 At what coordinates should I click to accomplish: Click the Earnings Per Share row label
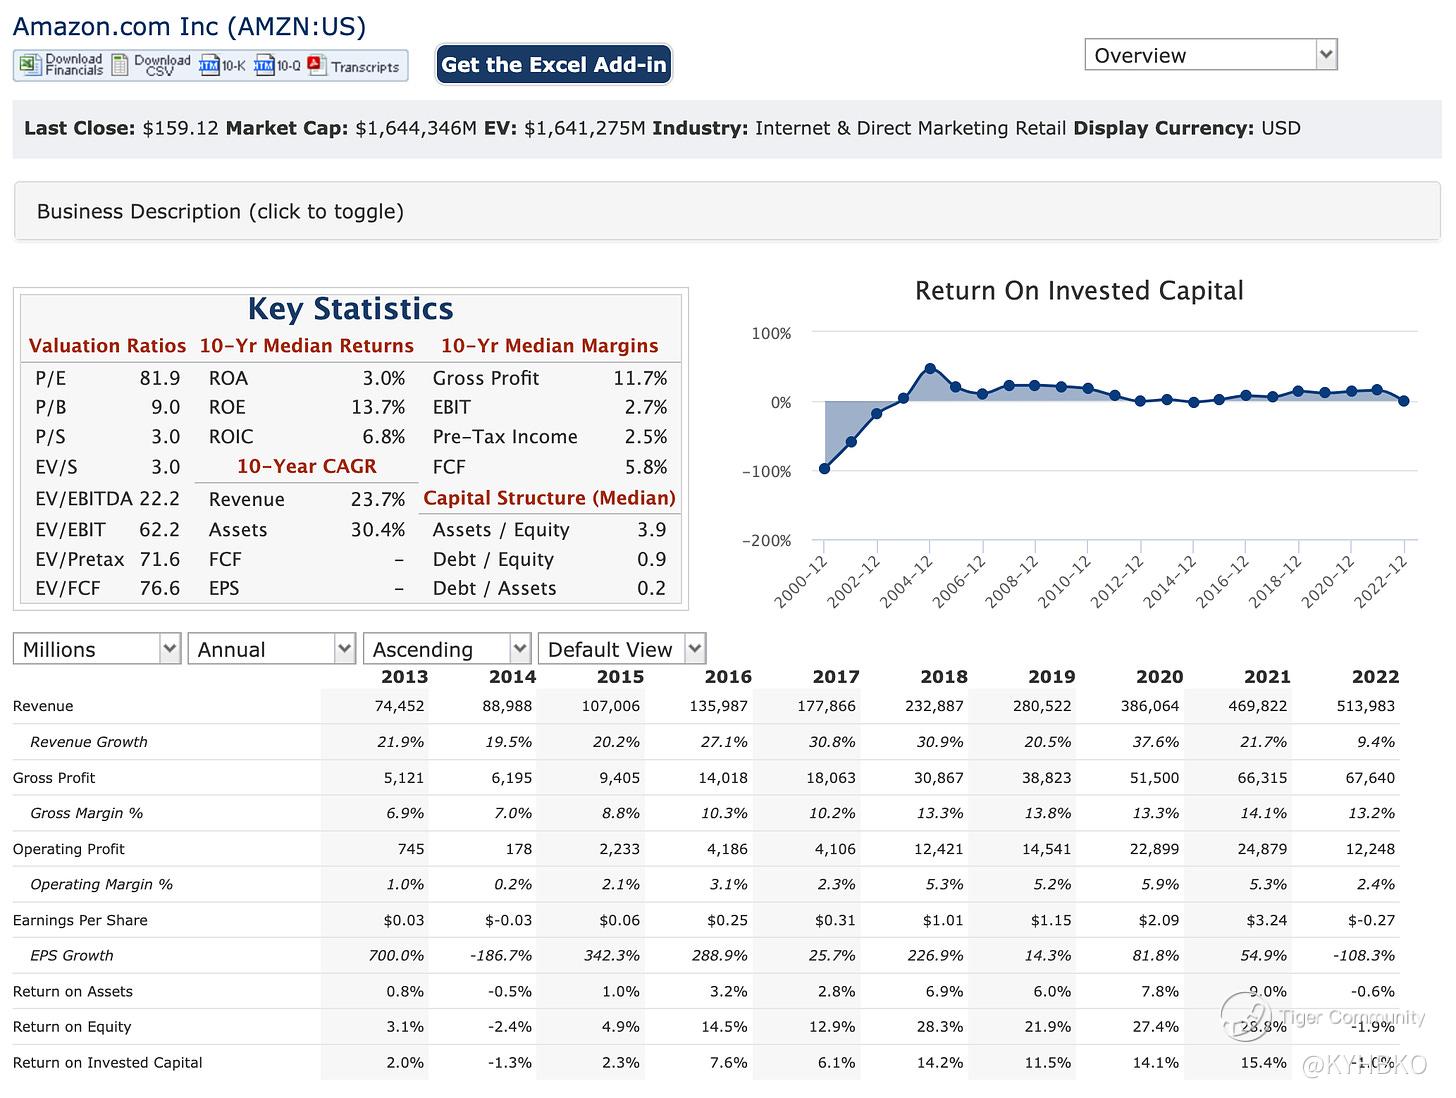[x=80, y=920]
